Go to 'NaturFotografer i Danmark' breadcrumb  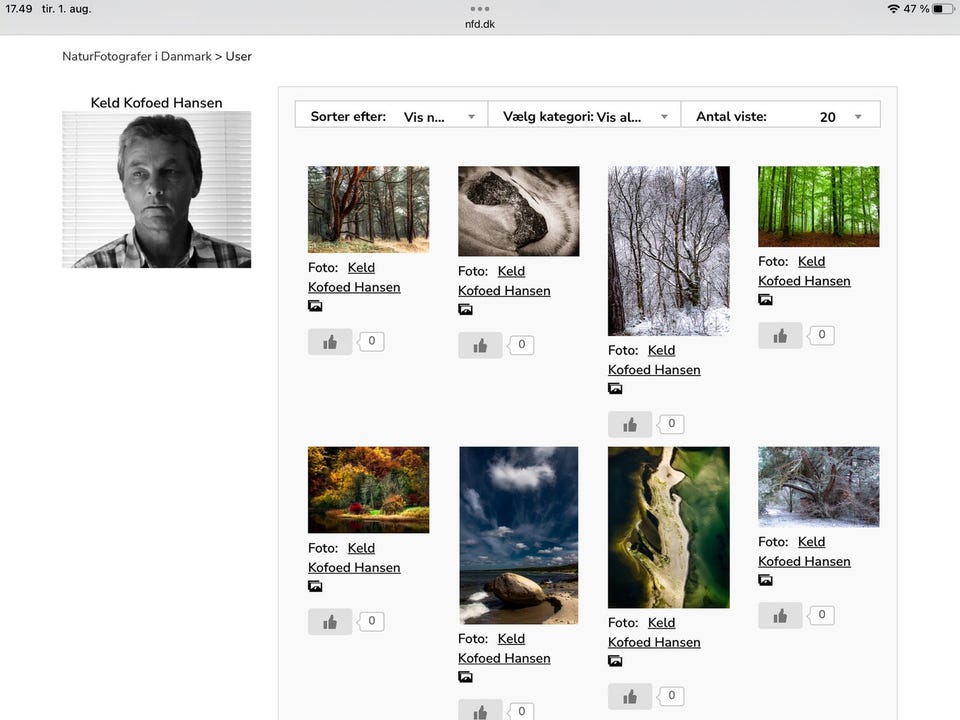tap(137, 57)
